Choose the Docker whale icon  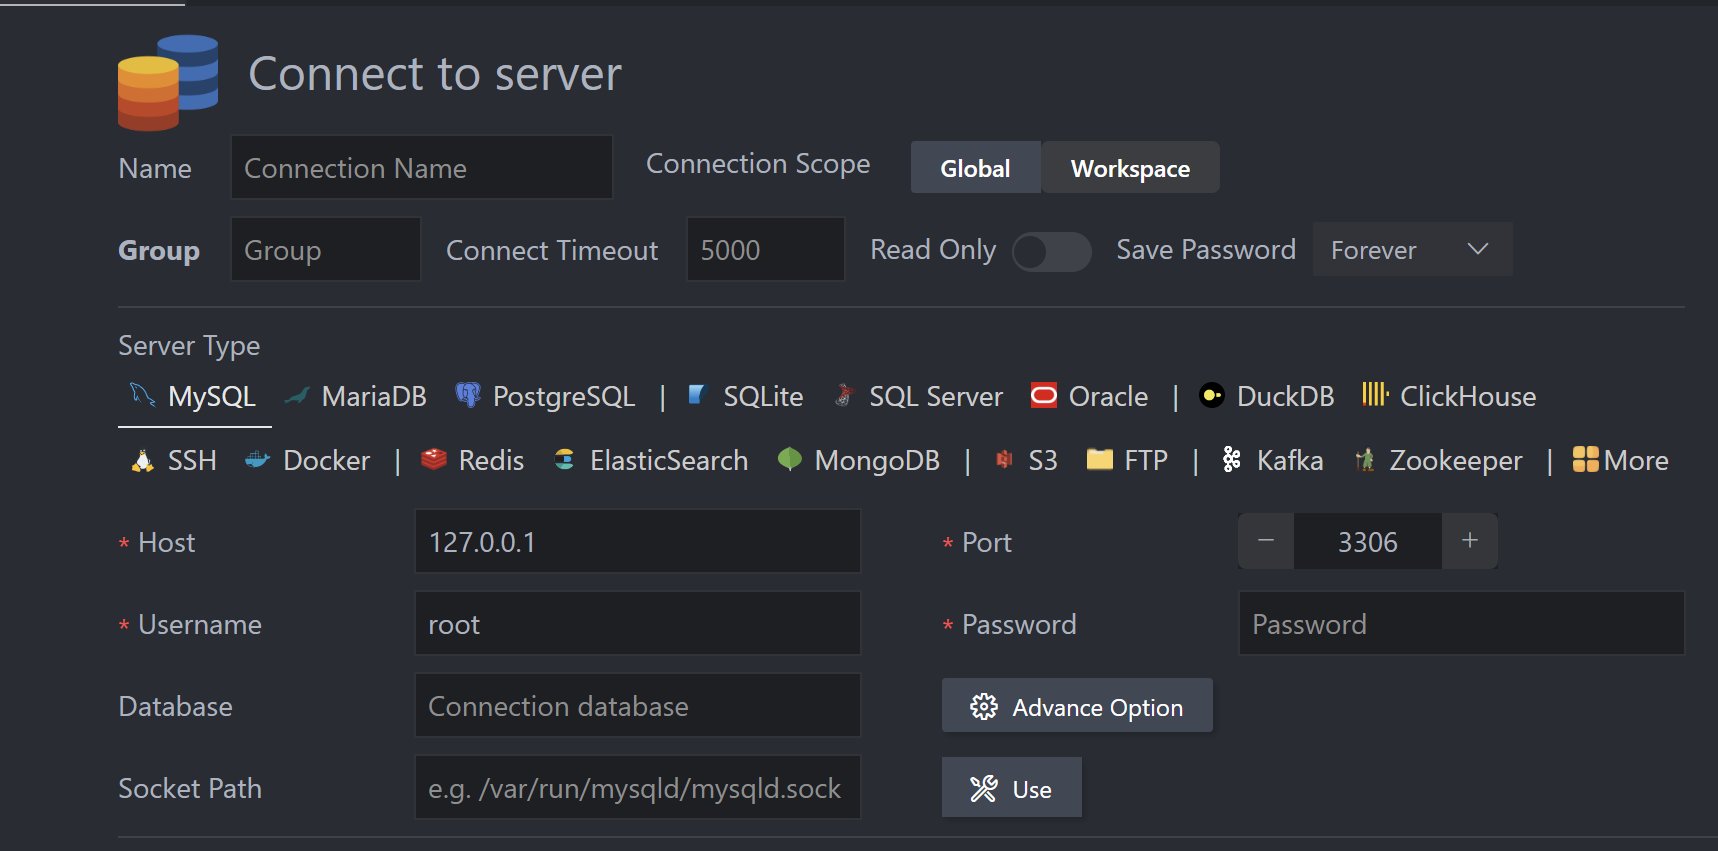pos(258,460)
